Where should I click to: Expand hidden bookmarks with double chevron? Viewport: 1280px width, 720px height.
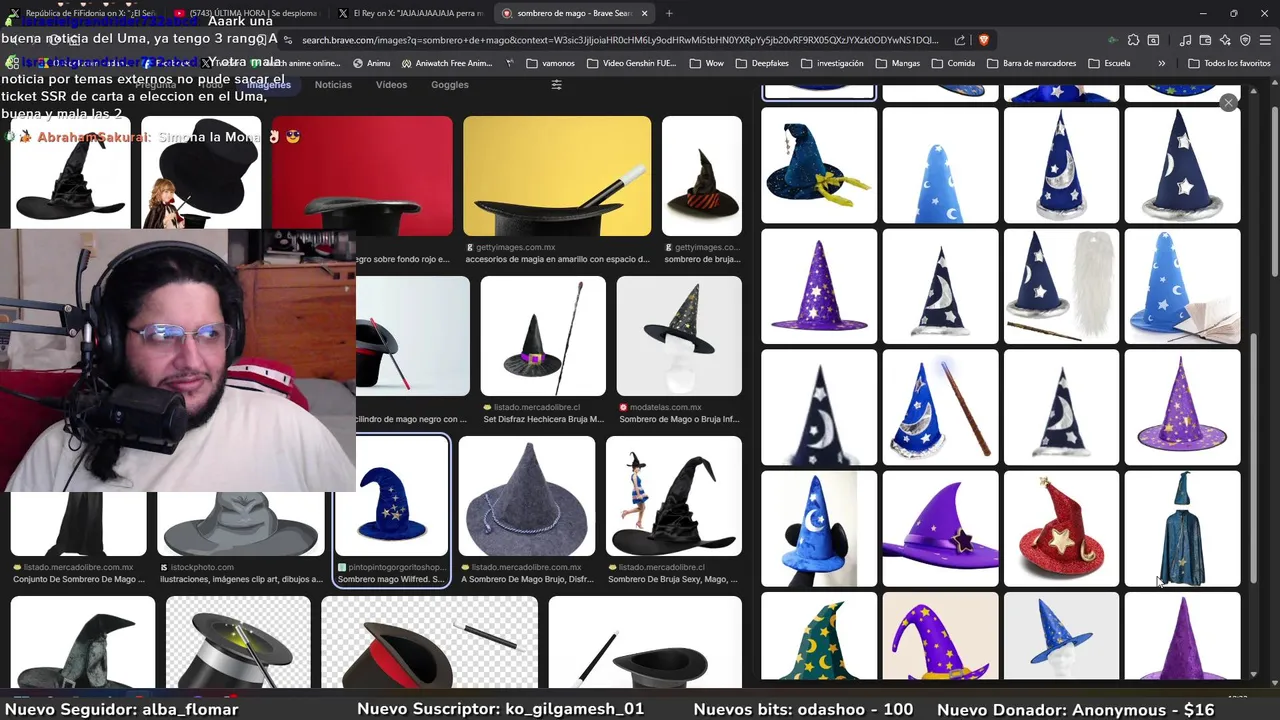click(1161, 63)
